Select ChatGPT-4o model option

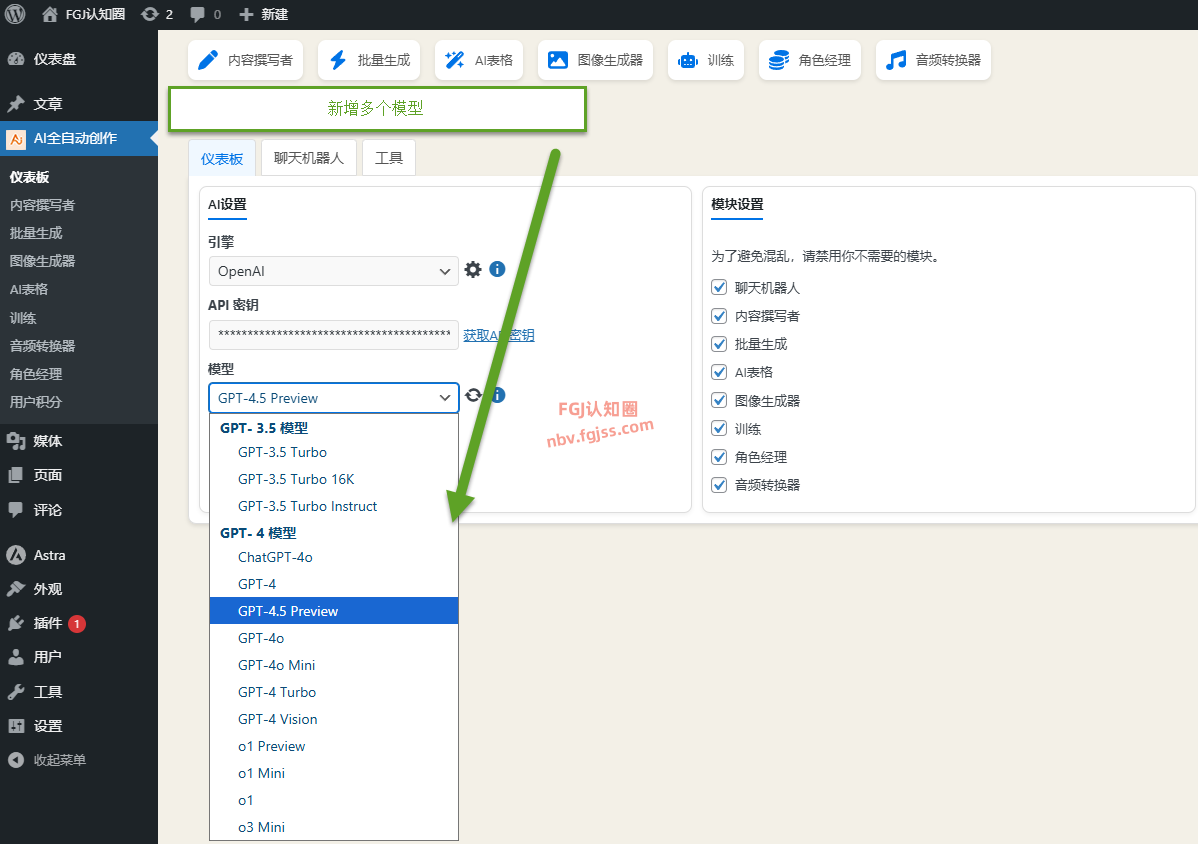334,557
